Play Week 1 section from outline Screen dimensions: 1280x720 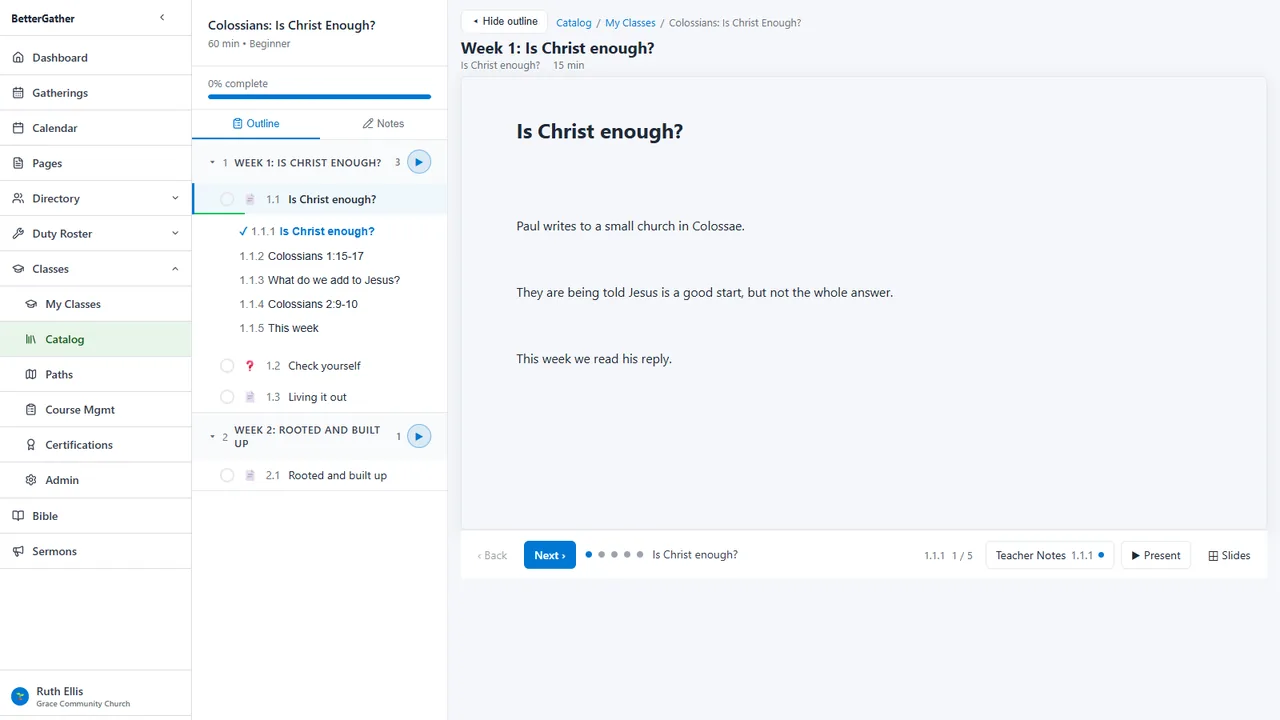click(x=419, y=162)
